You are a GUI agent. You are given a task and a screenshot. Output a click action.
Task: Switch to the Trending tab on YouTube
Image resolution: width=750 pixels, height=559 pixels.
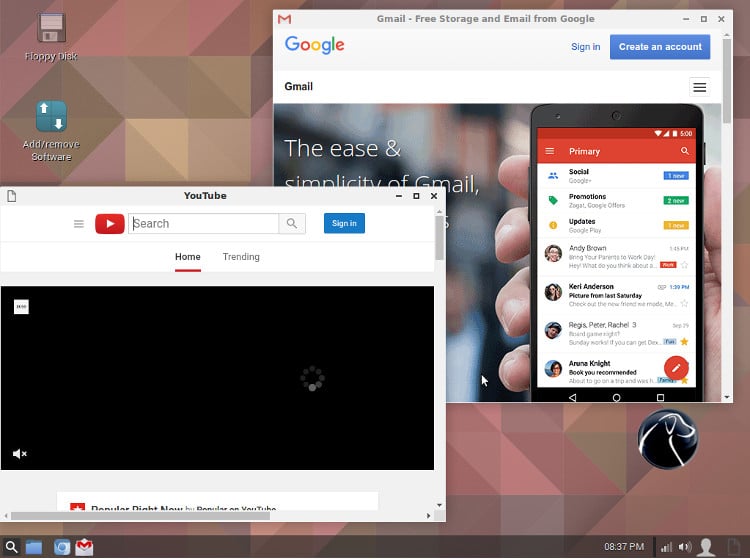pyautogui.click(x=241, y=257)
